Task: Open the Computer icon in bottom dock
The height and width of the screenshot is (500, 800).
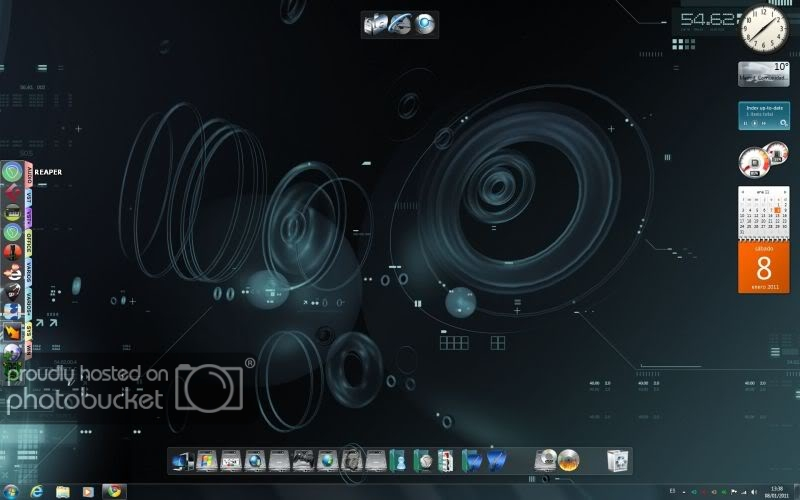Action: pyautogui.click(x=183, y=461)
